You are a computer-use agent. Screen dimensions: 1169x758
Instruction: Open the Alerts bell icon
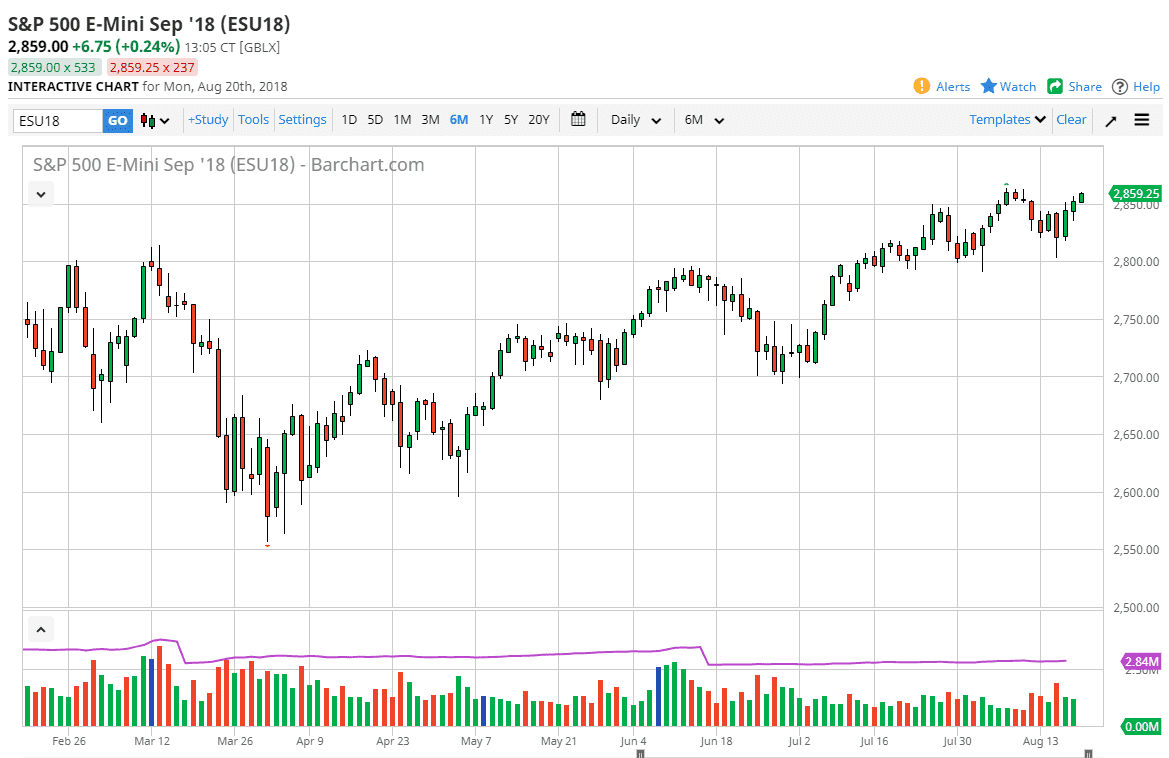coord(922,86)
